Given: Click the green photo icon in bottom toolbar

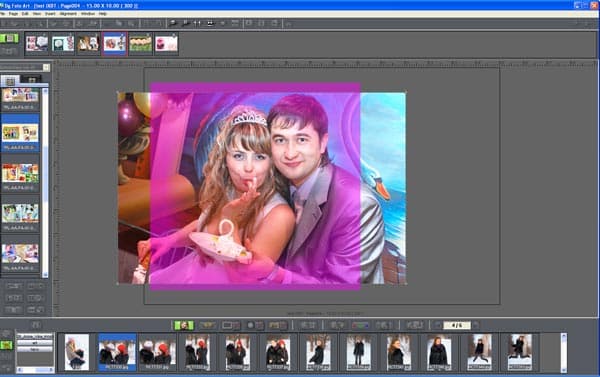Looking at the screenshot, I should tap(184, 325).
